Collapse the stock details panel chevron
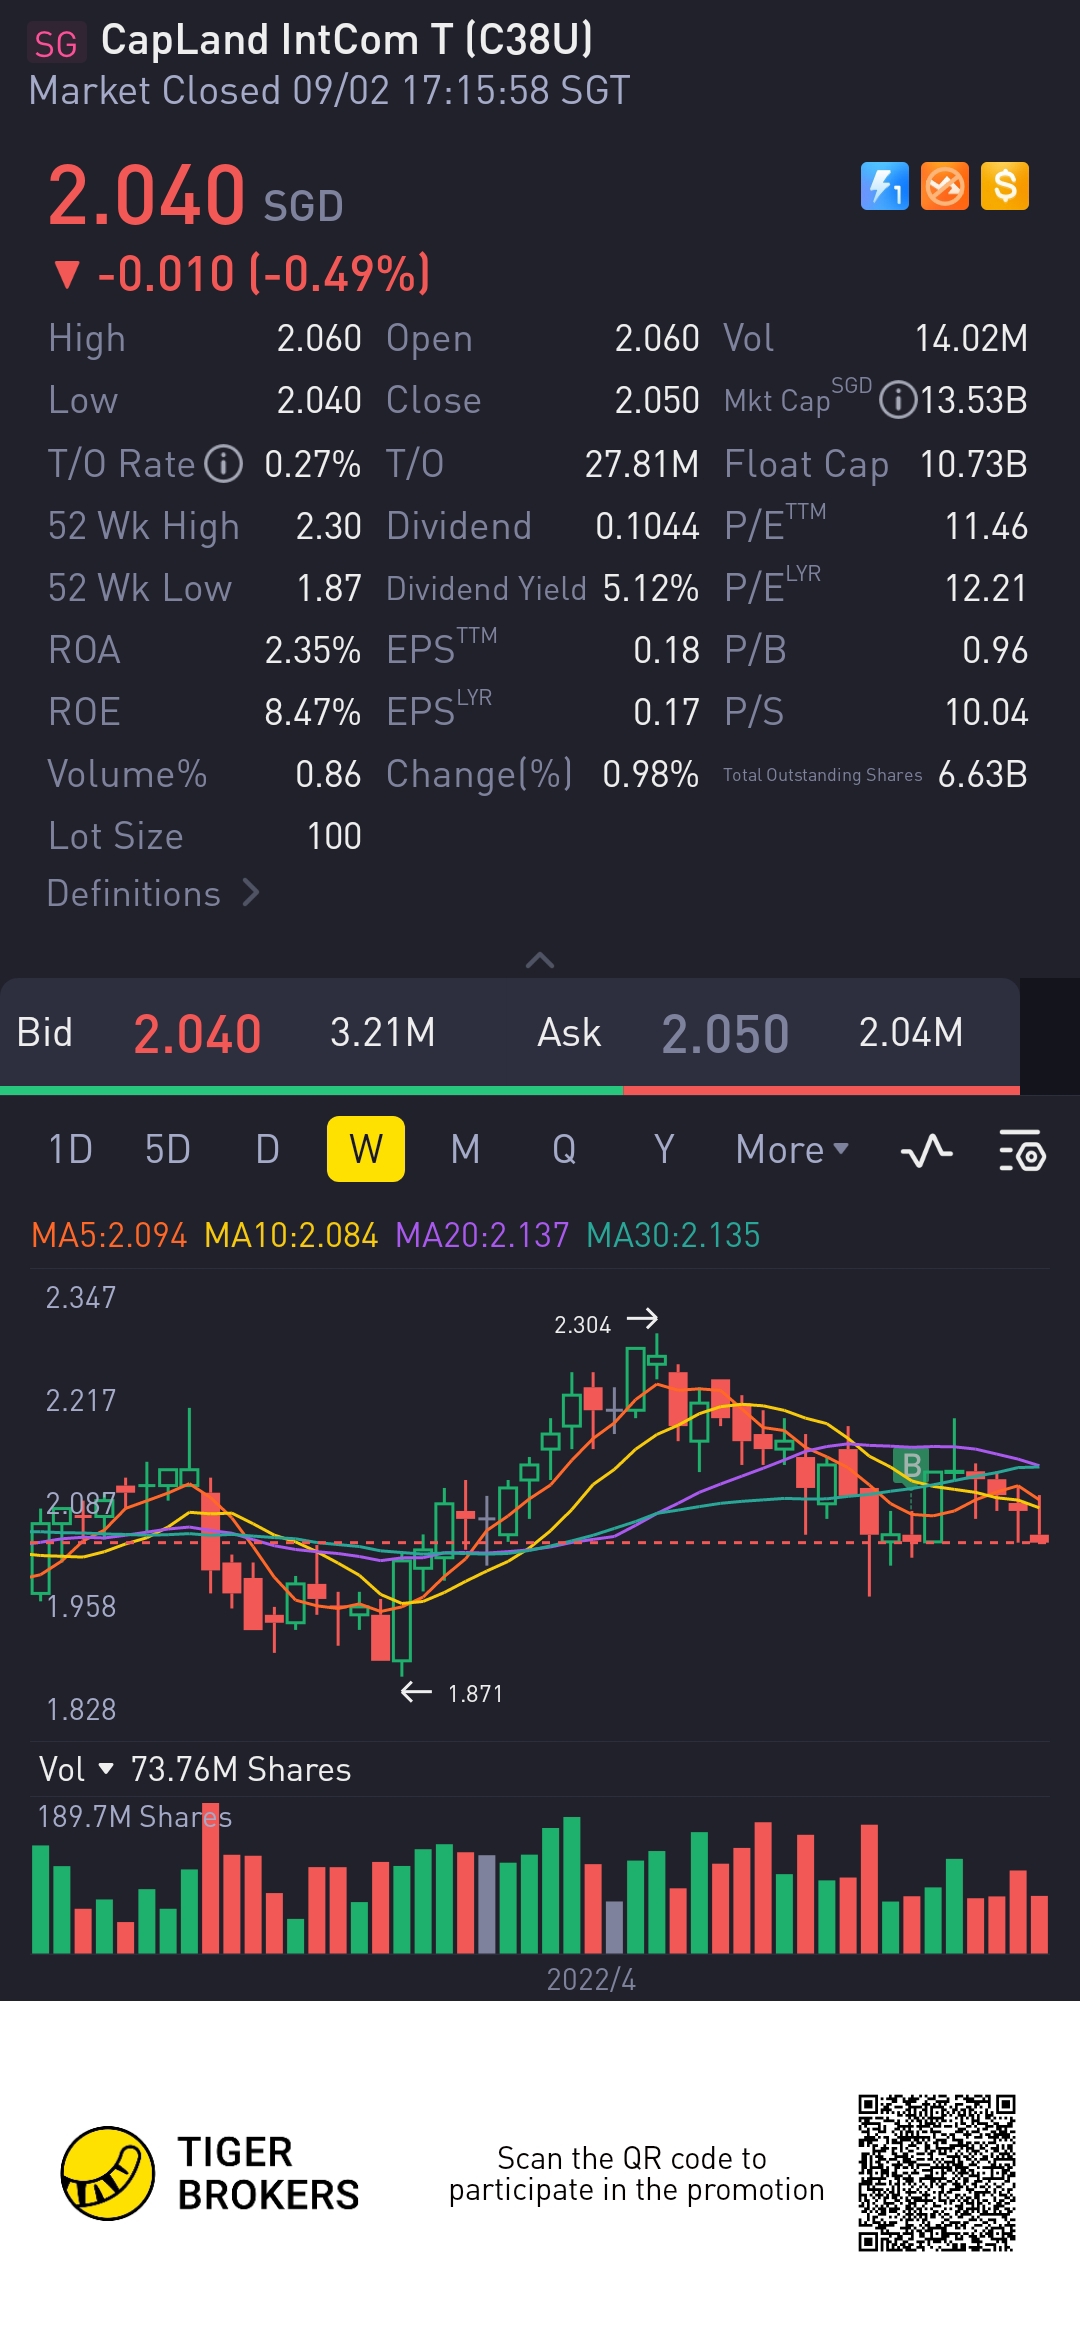The image size is (1080, 2346). [x=540, y=960]
